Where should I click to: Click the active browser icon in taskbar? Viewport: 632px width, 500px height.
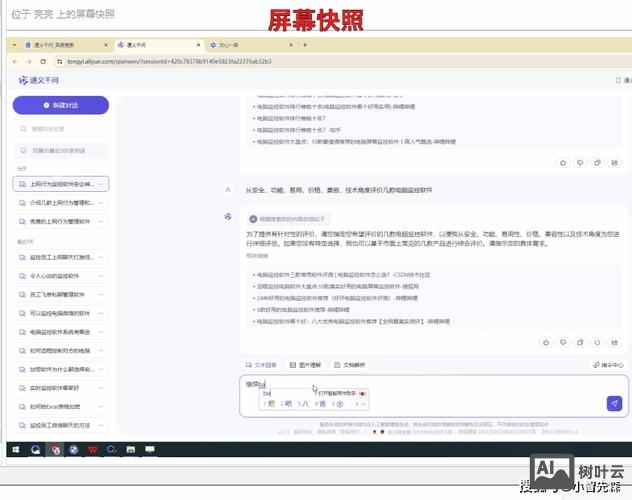(x=55, y=450)
